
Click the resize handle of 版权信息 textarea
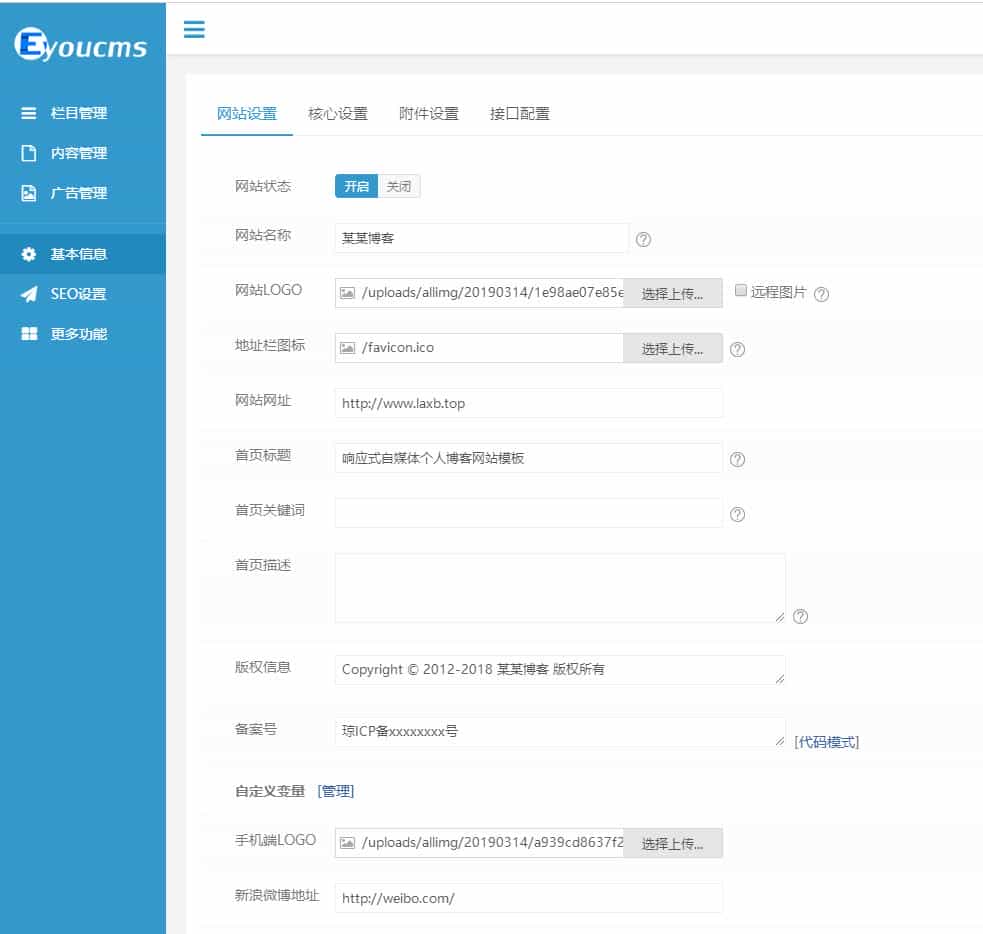(779, 678)
